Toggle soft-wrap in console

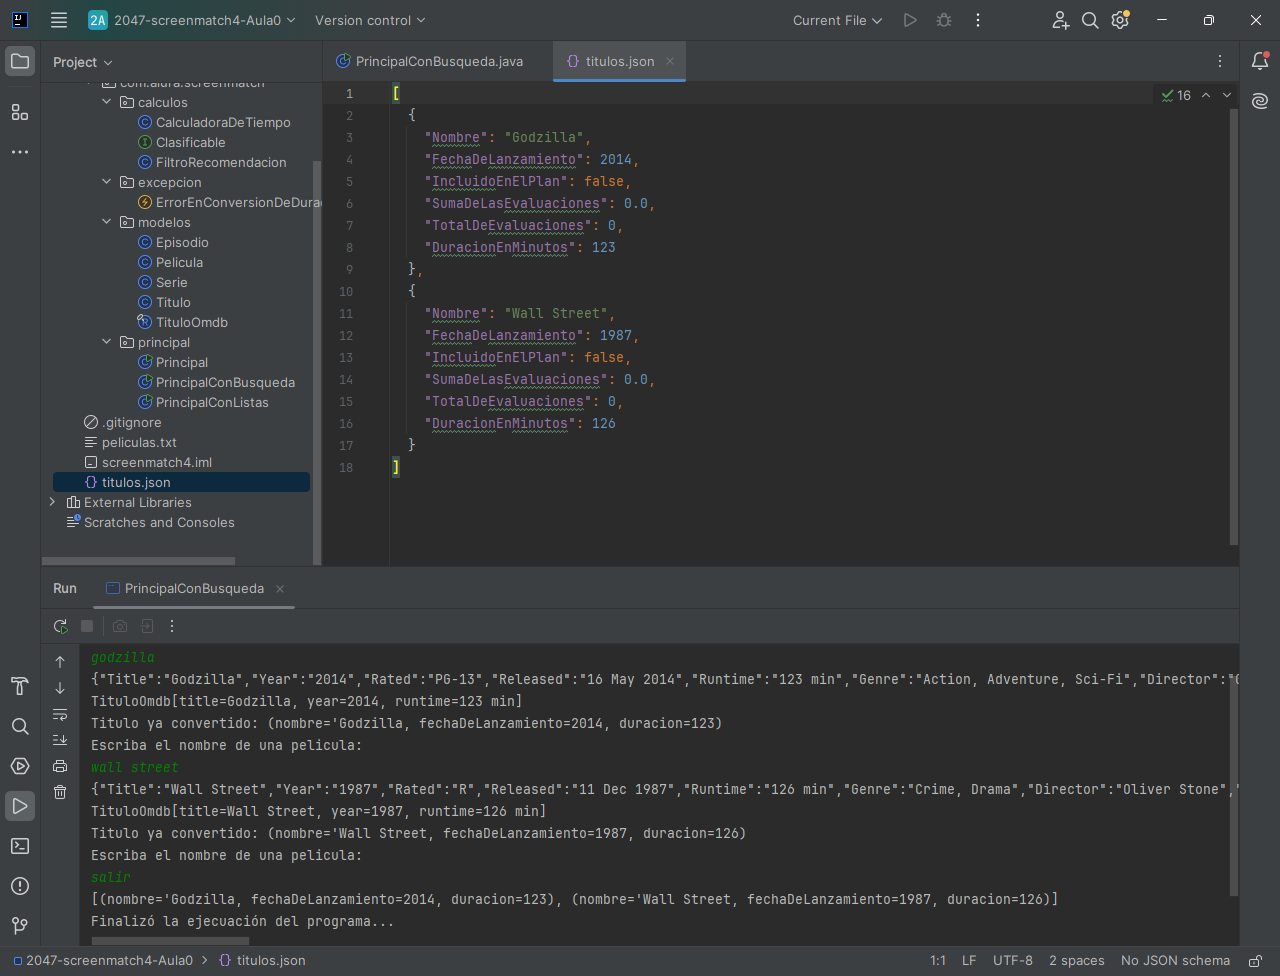60,714
